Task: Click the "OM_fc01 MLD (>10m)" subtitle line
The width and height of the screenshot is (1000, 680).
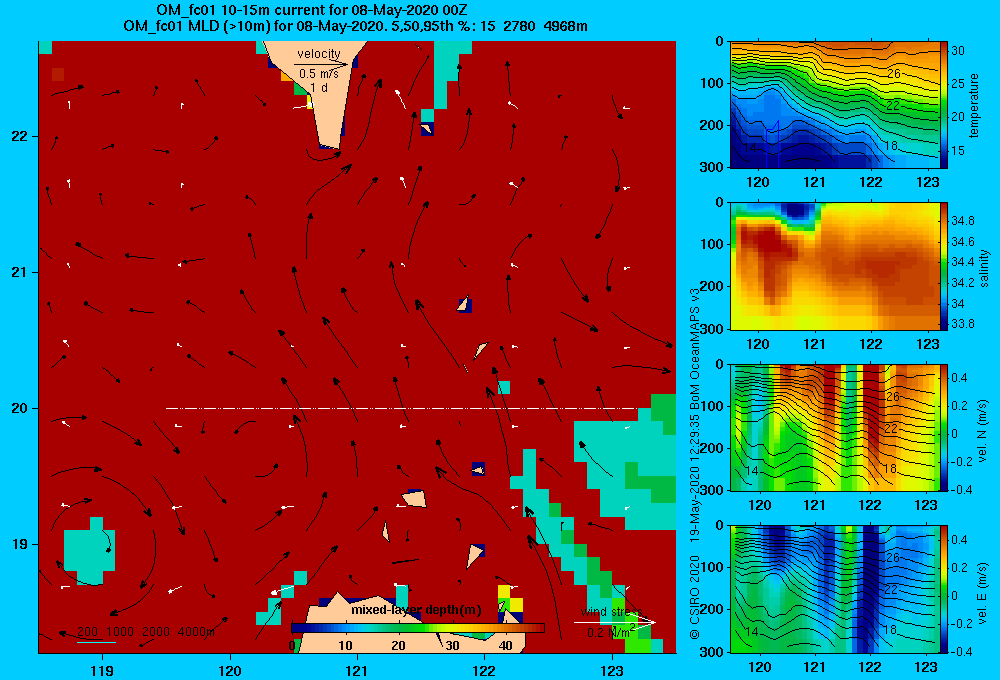Action: tap(355, 26)
